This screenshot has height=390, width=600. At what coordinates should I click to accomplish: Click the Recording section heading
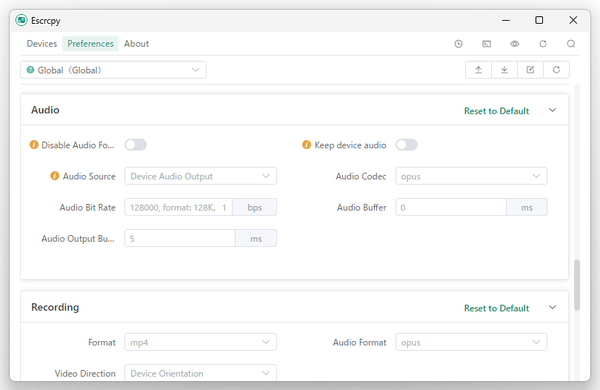coord(55,307)
